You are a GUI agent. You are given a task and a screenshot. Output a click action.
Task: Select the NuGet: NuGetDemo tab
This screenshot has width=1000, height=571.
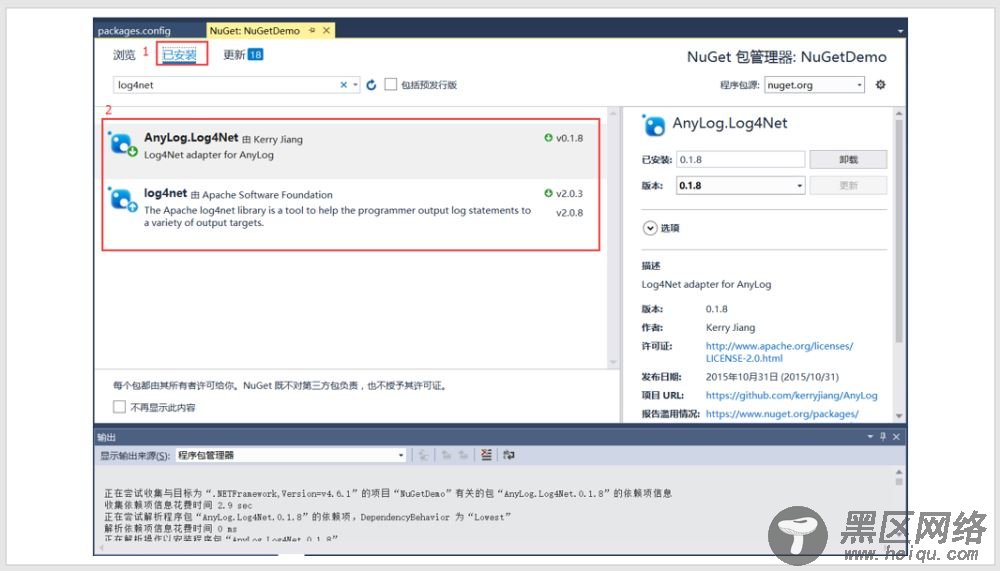(x=255, y=31)
